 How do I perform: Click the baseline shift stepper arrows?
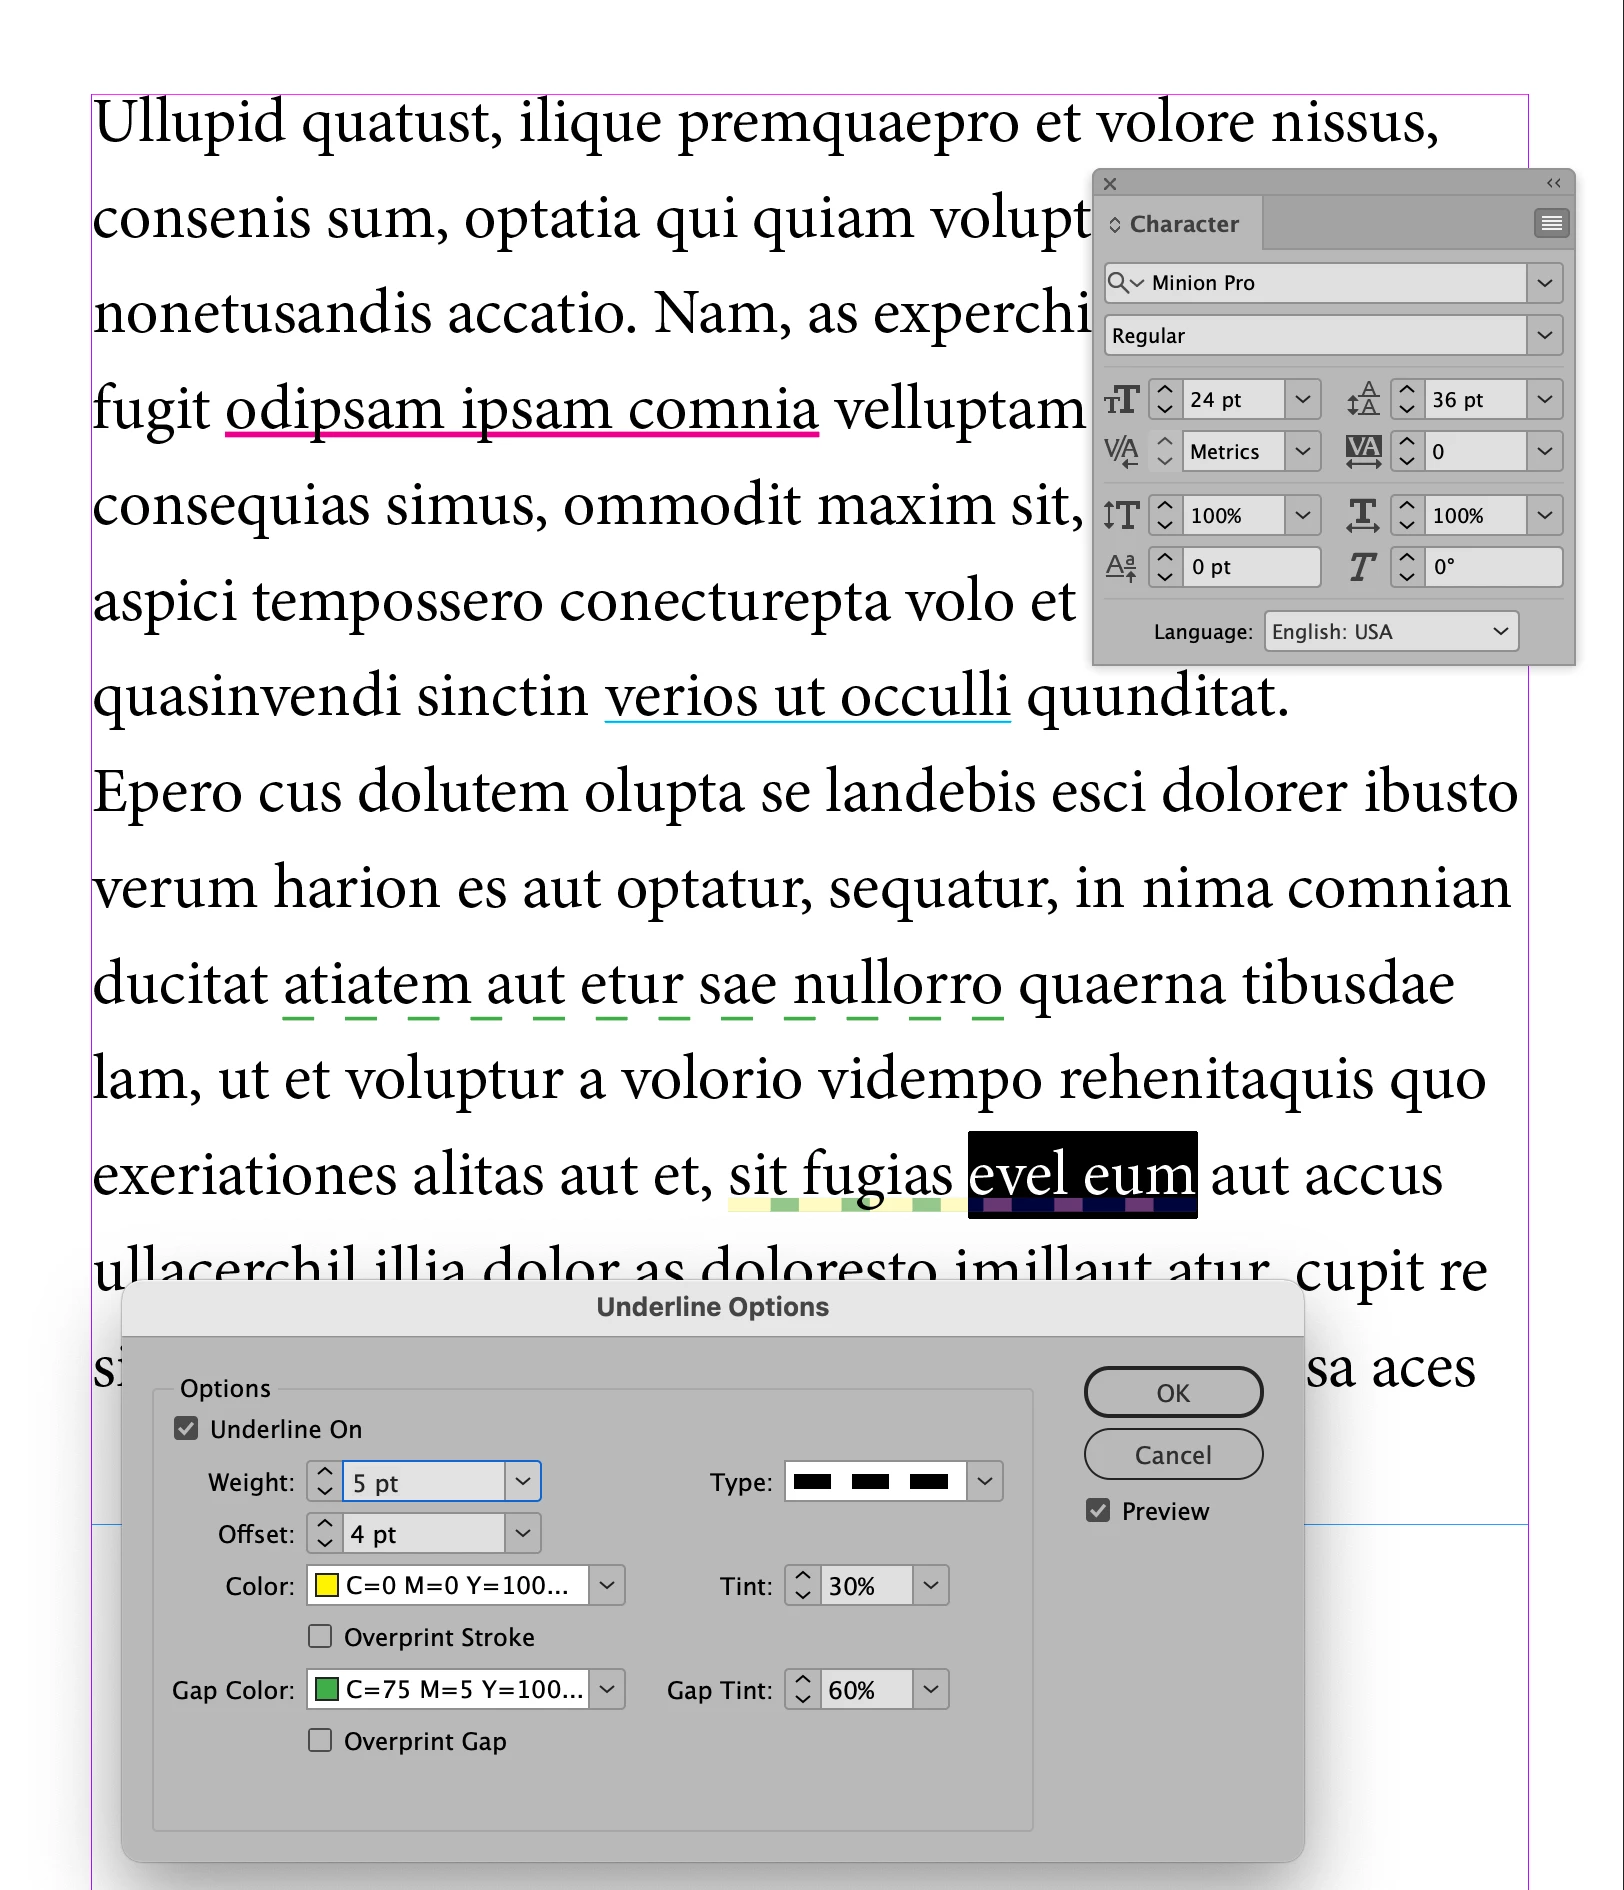pos(1165,567)
